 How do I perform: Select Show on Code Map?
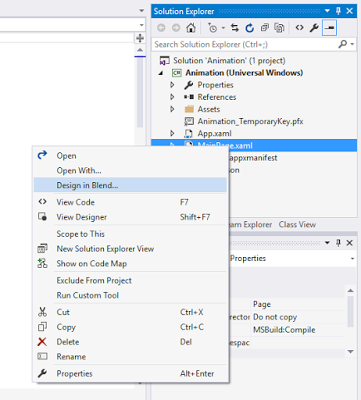tap(130, 264)
